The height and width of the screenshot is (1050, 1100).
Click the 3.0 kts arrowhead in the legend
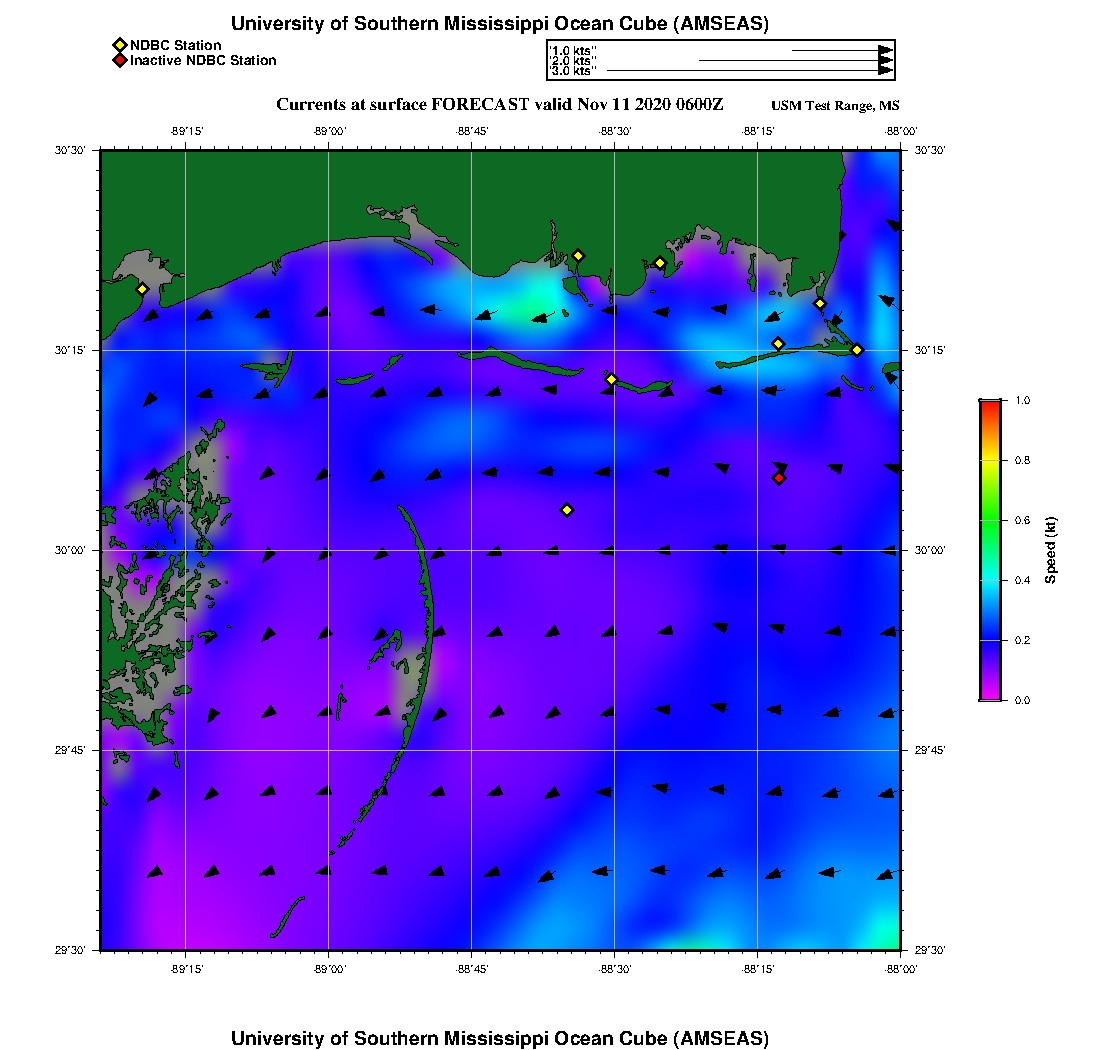[x=885, y=70]
